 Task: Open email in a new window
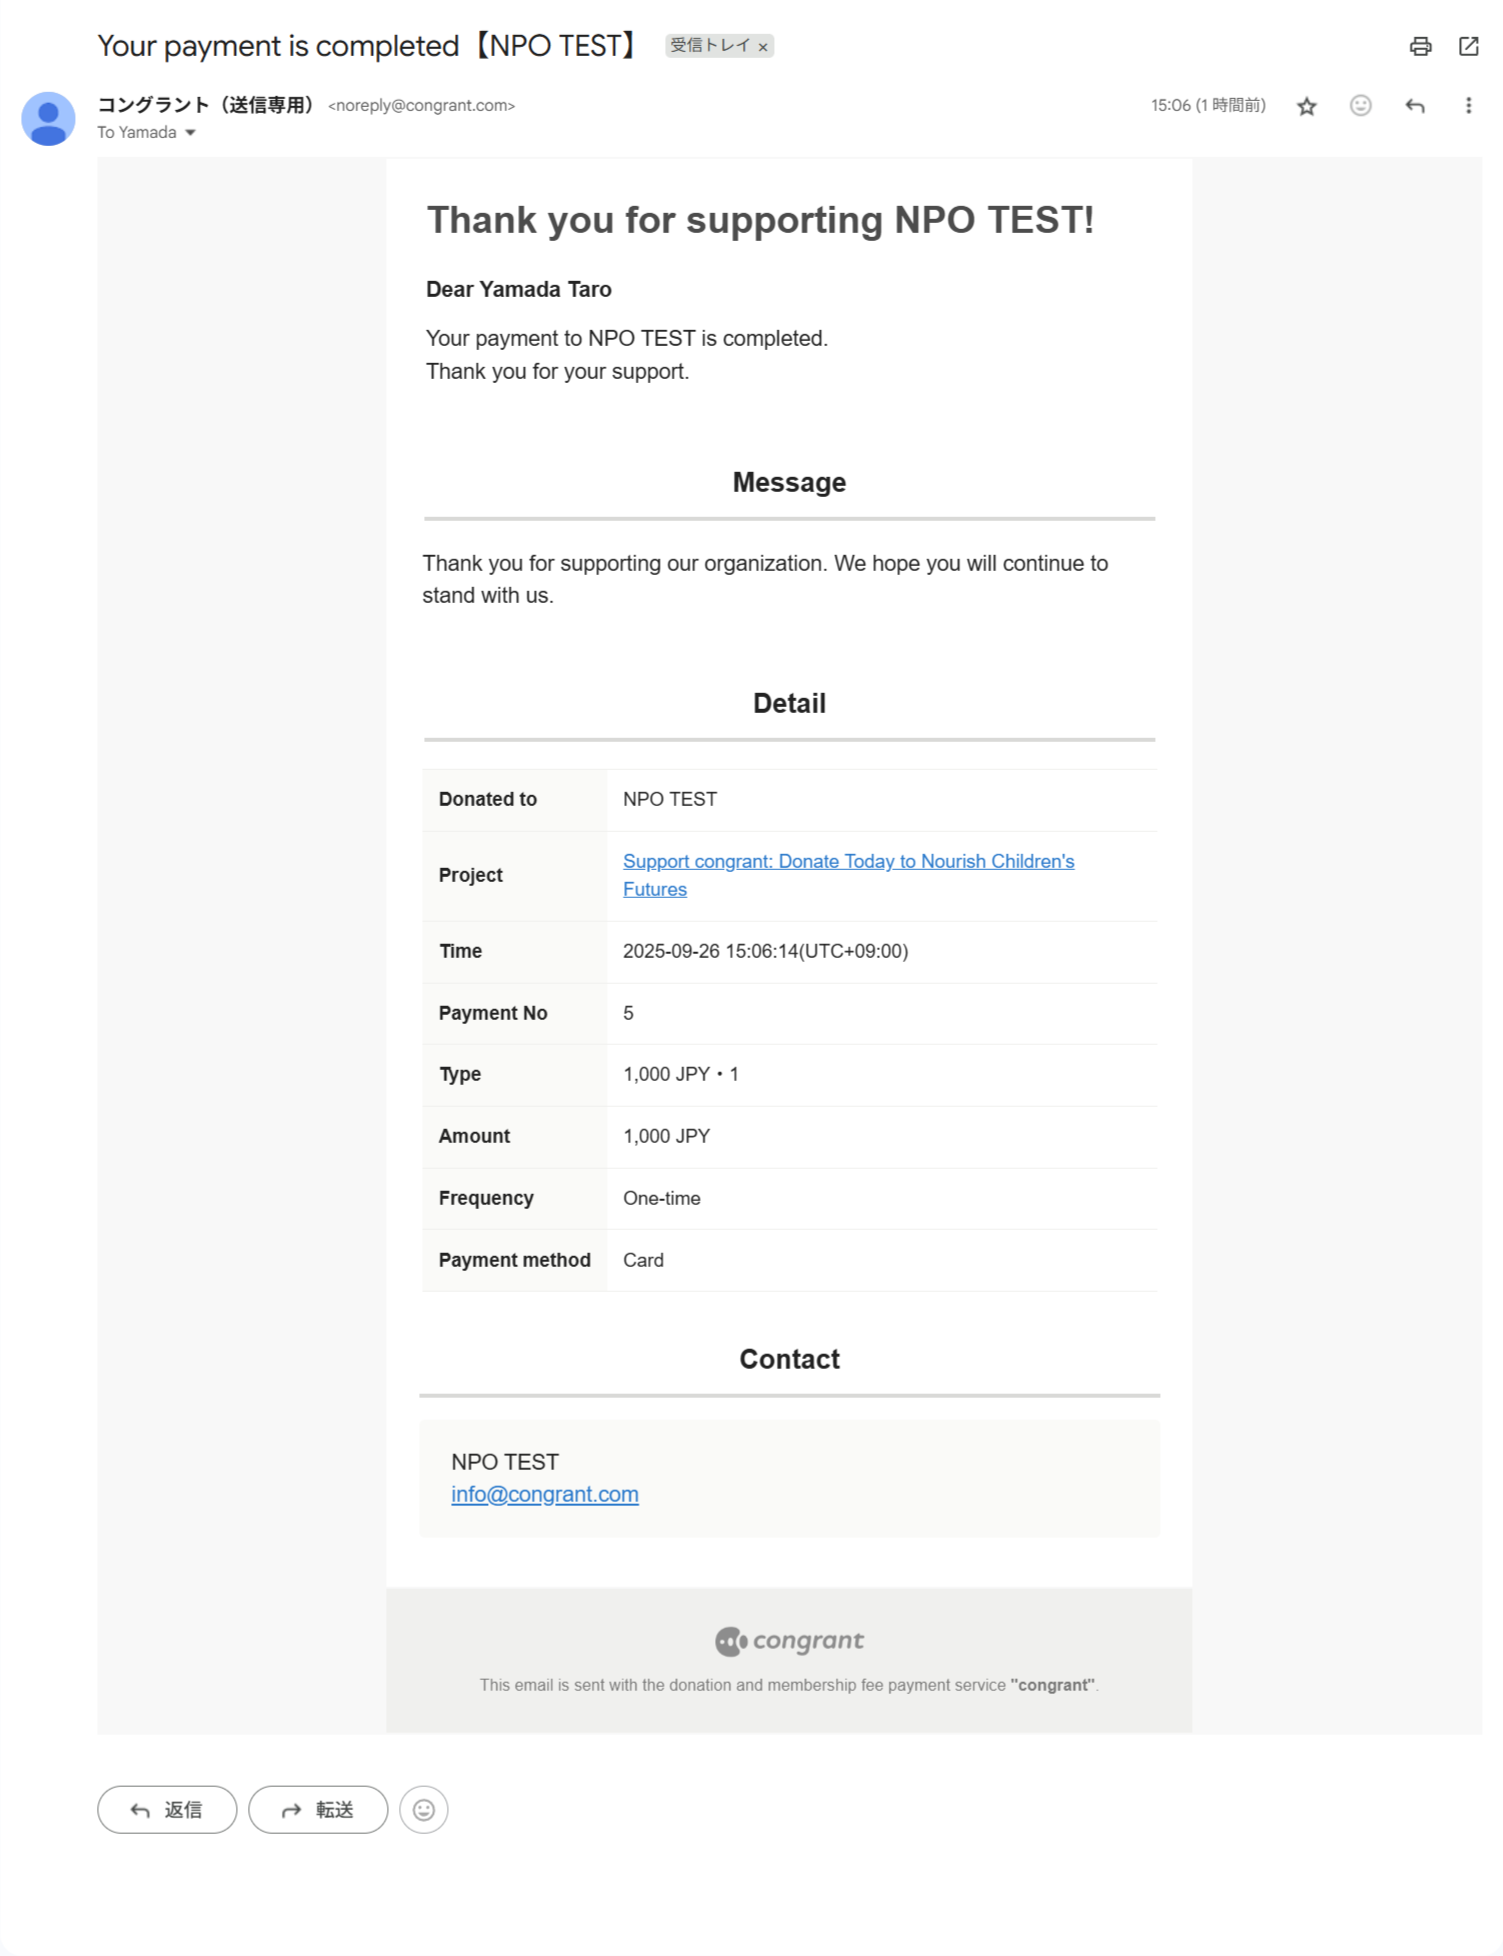coord(1468,46)
